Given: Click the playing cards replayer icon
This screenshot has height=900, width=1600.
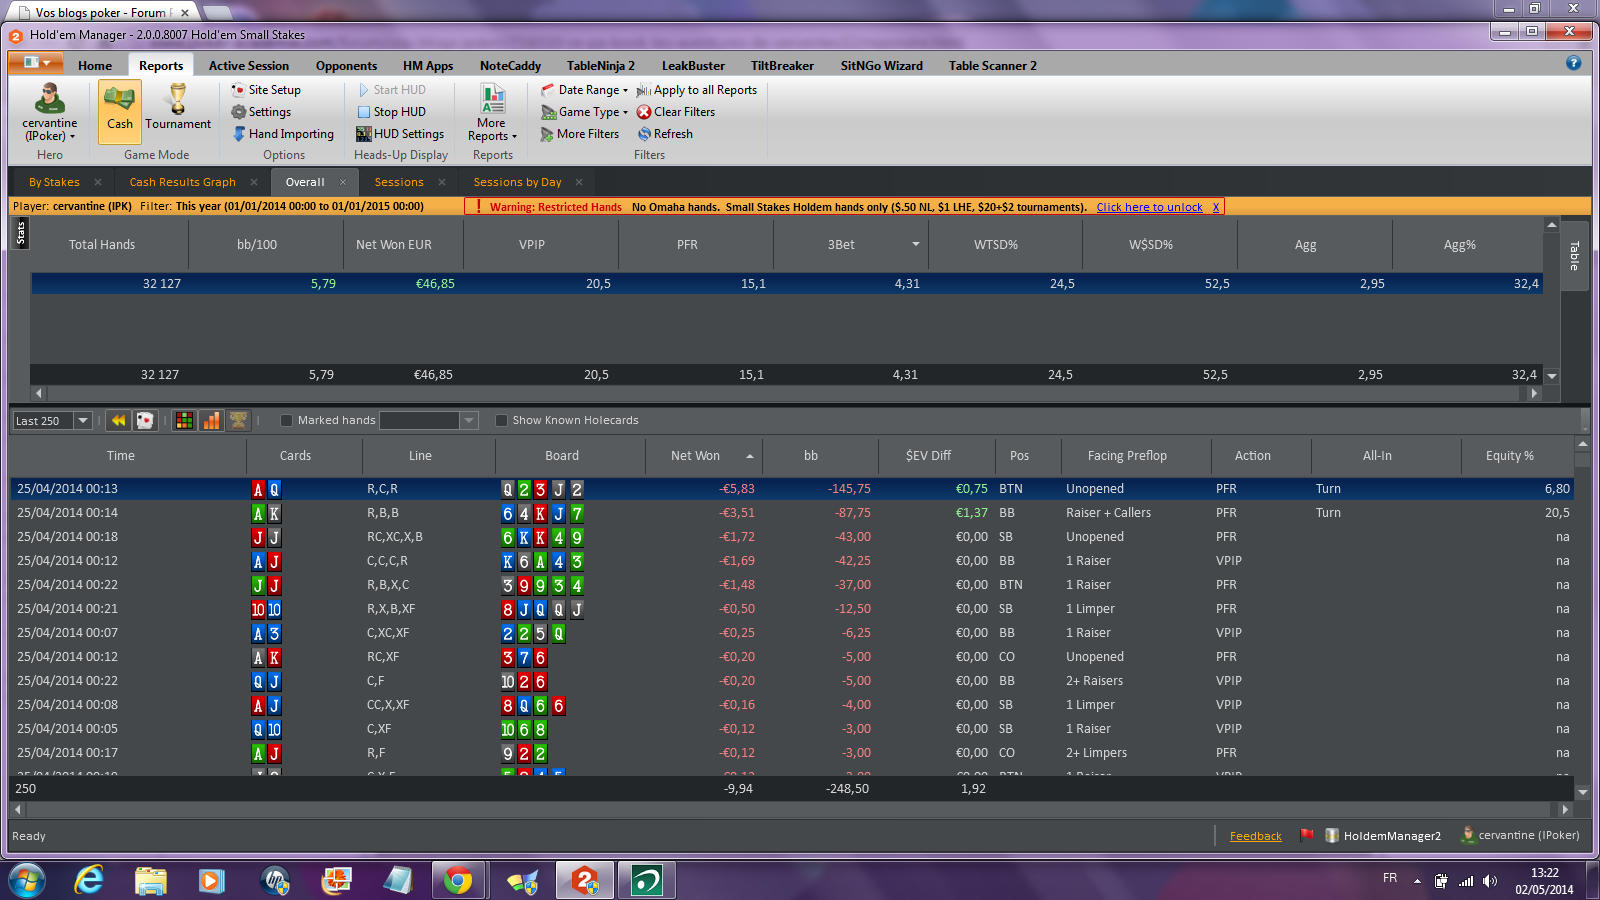Looking at the screenshot, I should [145, 421].
